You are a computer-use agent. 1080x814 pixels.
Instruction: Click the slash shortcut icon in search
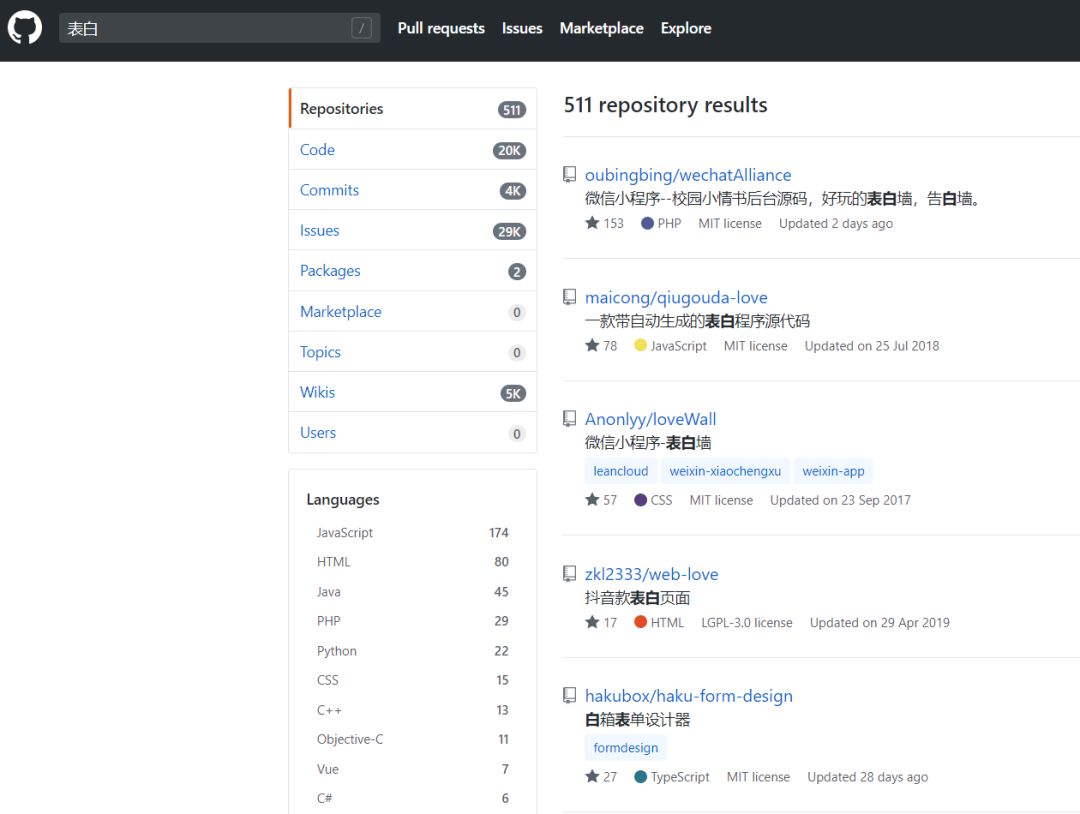361,28
